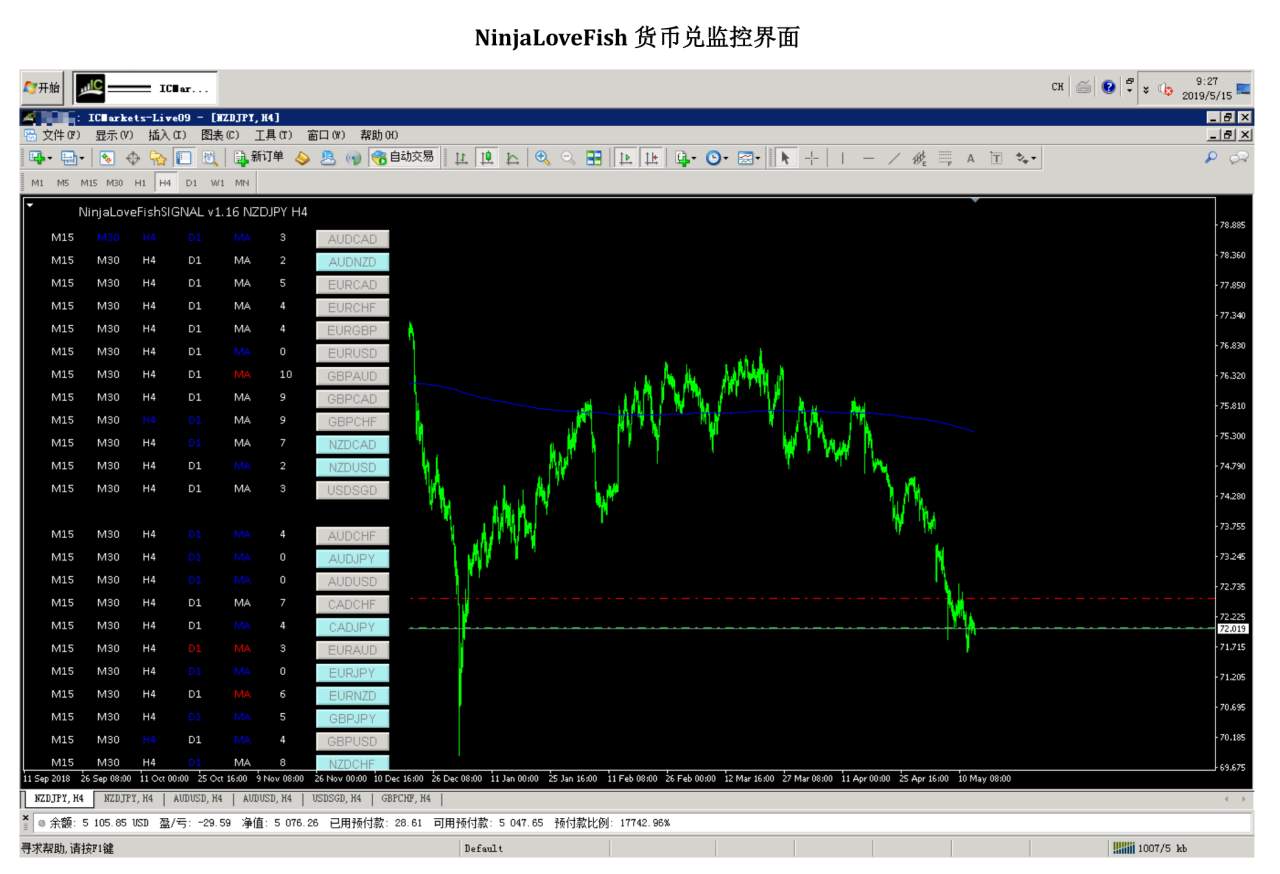Switch to line chart icon

coord(512,158)
